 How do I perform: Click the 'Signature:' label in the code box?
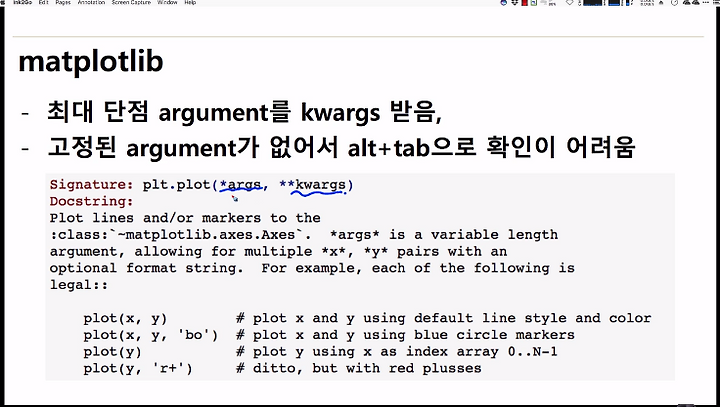click(x=91, y=185)
